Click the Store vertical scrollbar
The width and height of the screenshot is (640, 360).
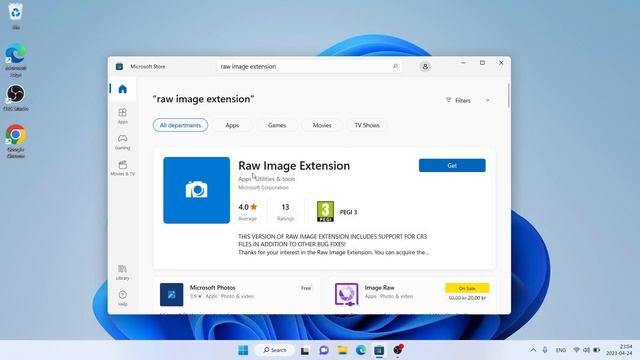pyautogui.click(x=509, y=96)
